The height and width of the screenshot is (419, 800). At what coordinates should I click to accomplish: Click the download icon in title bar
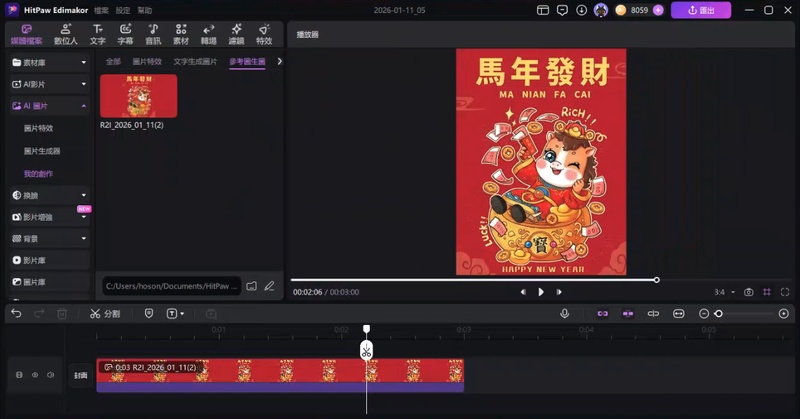coord(582,10)
